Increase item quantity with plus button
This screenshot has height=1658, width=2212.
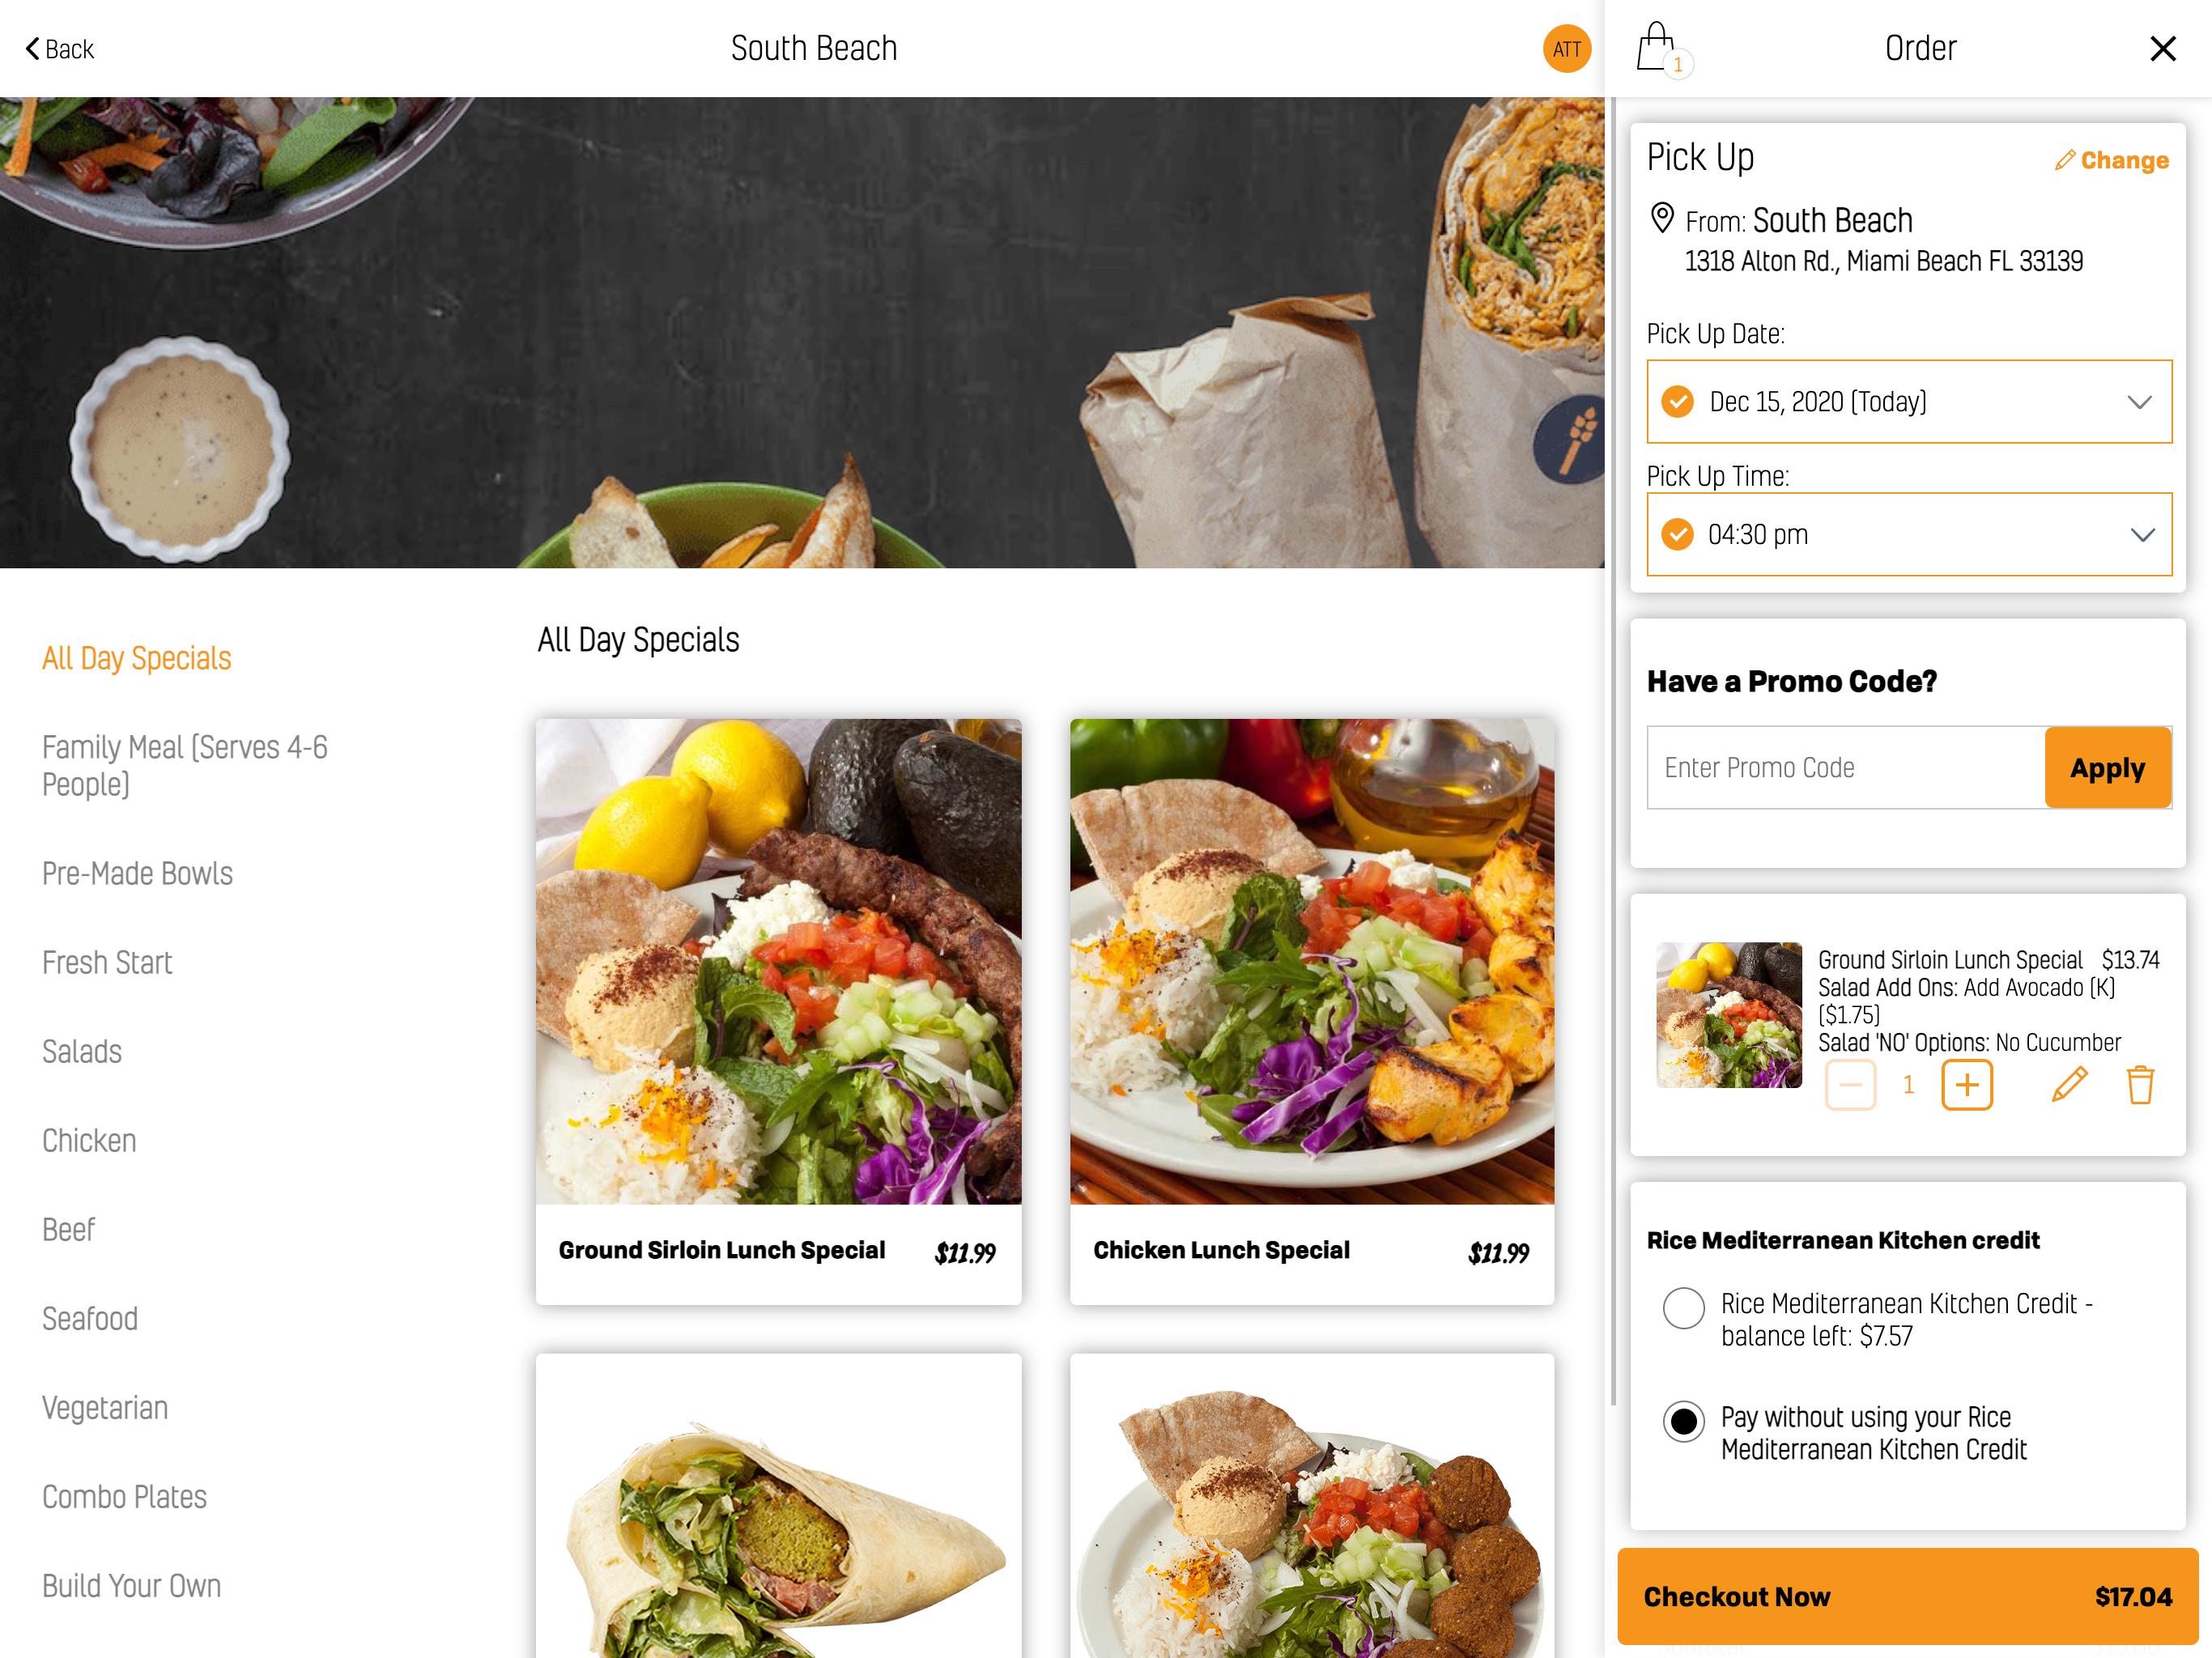(1966, 1085)
